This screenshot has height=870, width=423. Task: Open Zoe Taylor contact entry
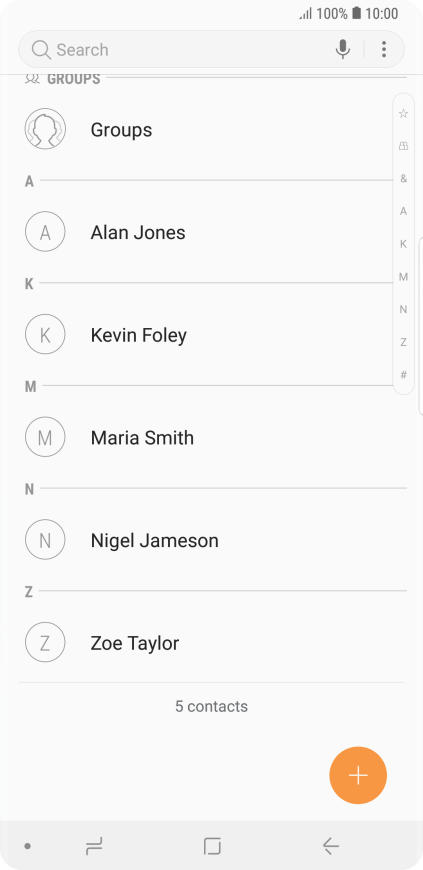212,643
